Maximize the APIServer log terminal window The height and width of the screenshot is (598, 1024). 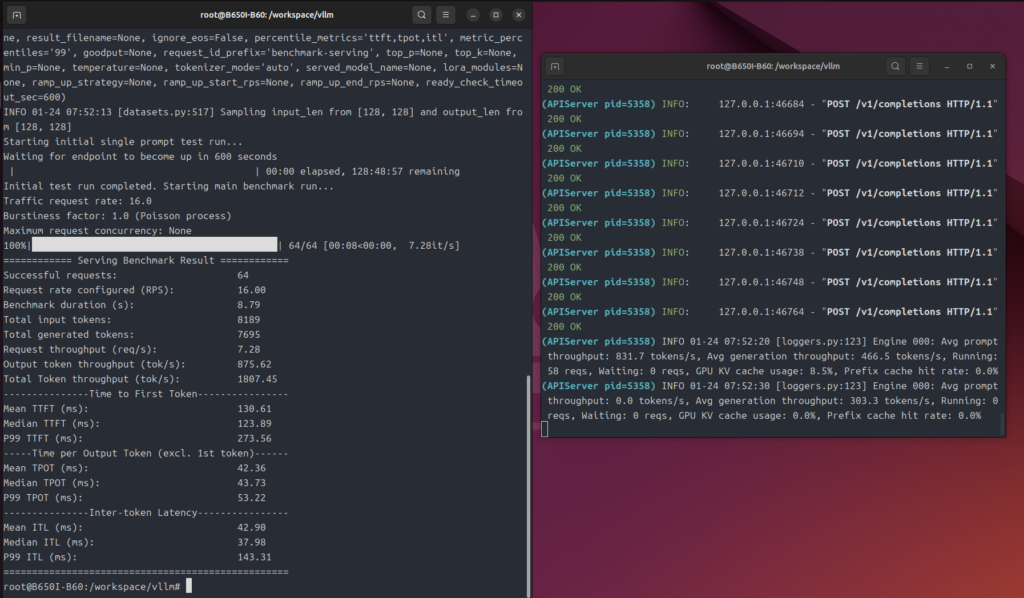(x=969, y=66)
